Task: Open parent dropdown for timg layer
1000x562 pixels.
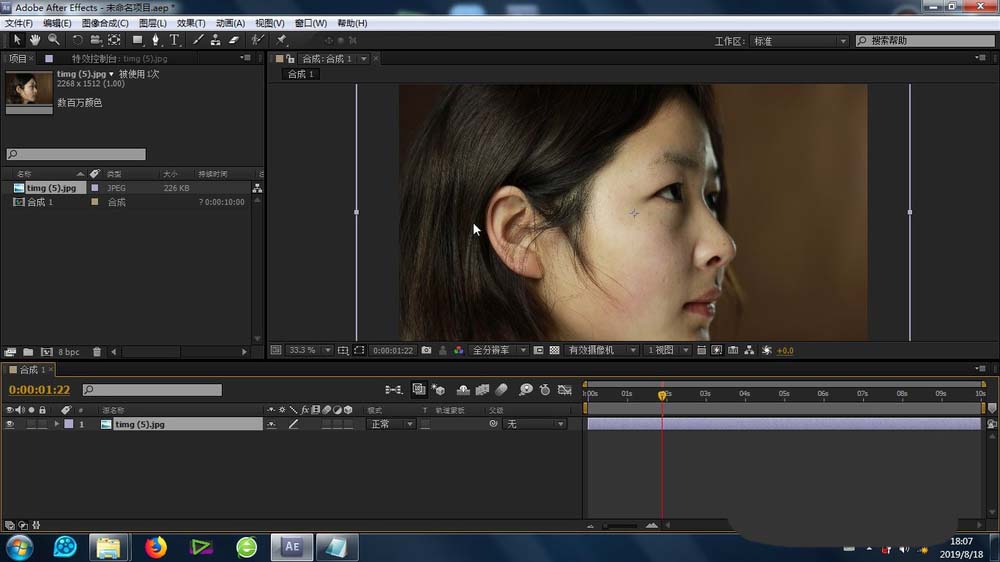Action: pos(534,424)
